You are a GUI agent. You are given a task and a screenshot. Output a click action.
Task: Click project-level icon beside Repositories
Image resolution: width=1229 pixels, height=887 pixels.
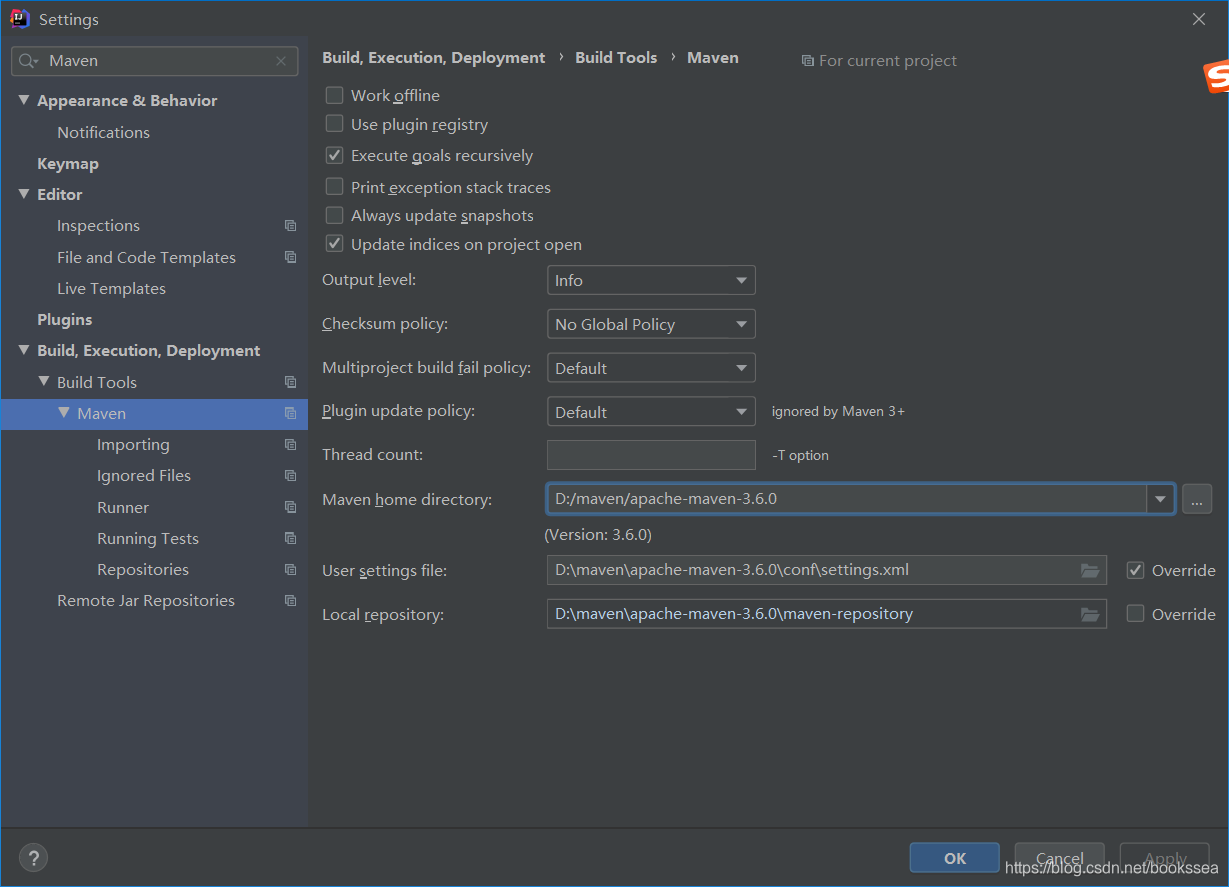coord(290,569)
